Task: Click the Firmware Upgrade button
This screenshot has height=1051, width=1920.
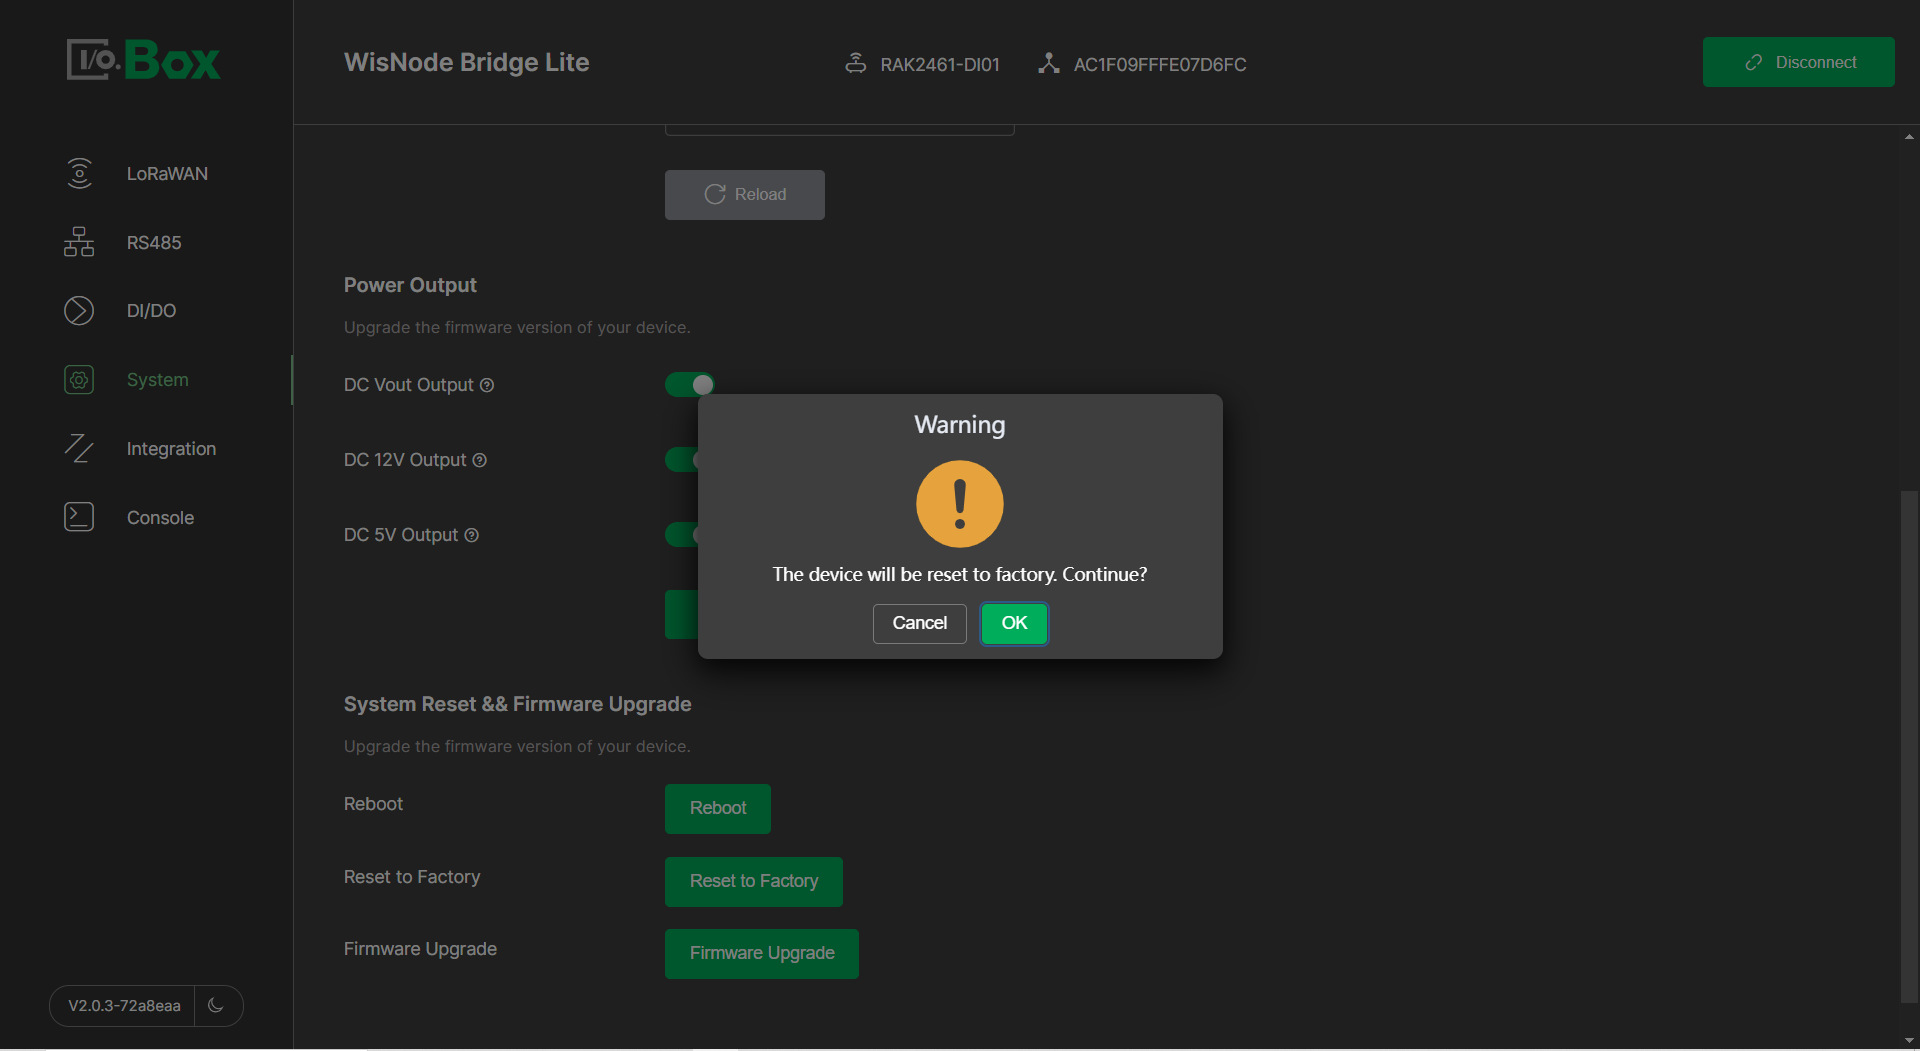Action: point(761,953)
